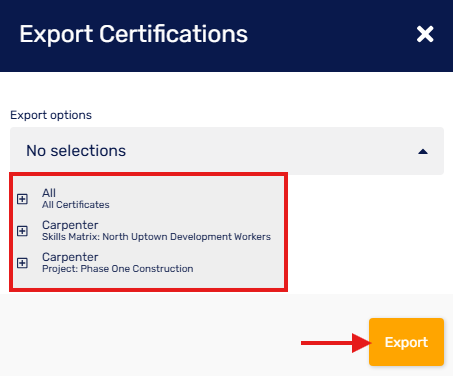Select Carpenter above the Skills Matrix line
This screenshot has height=376, width=453.
(x=70, y=225)
